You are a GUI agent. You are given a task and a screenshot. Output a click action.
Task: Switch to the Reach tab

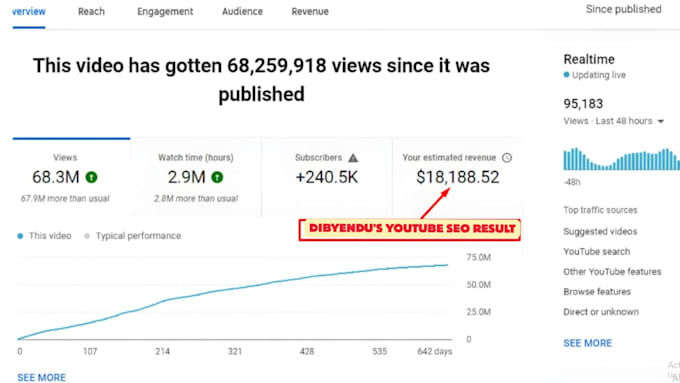point(91,12)
